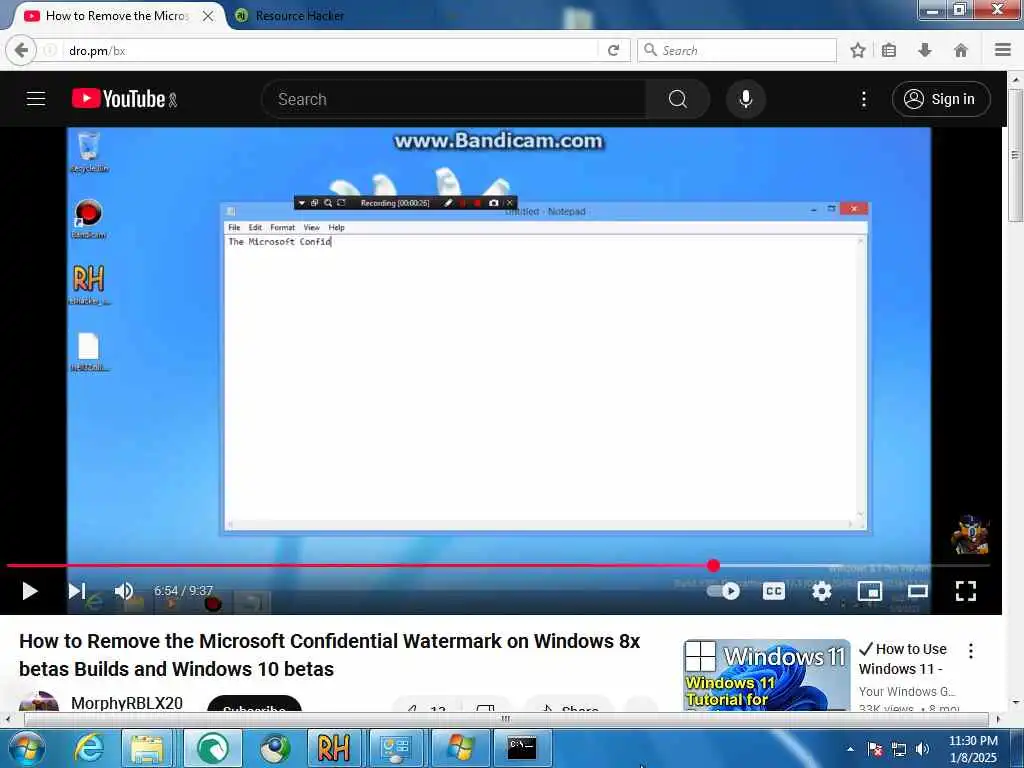Screen dimensions: 1024x768
Task: Launch Internet Explorer from the taskbar
Action: tap(89, 748)
